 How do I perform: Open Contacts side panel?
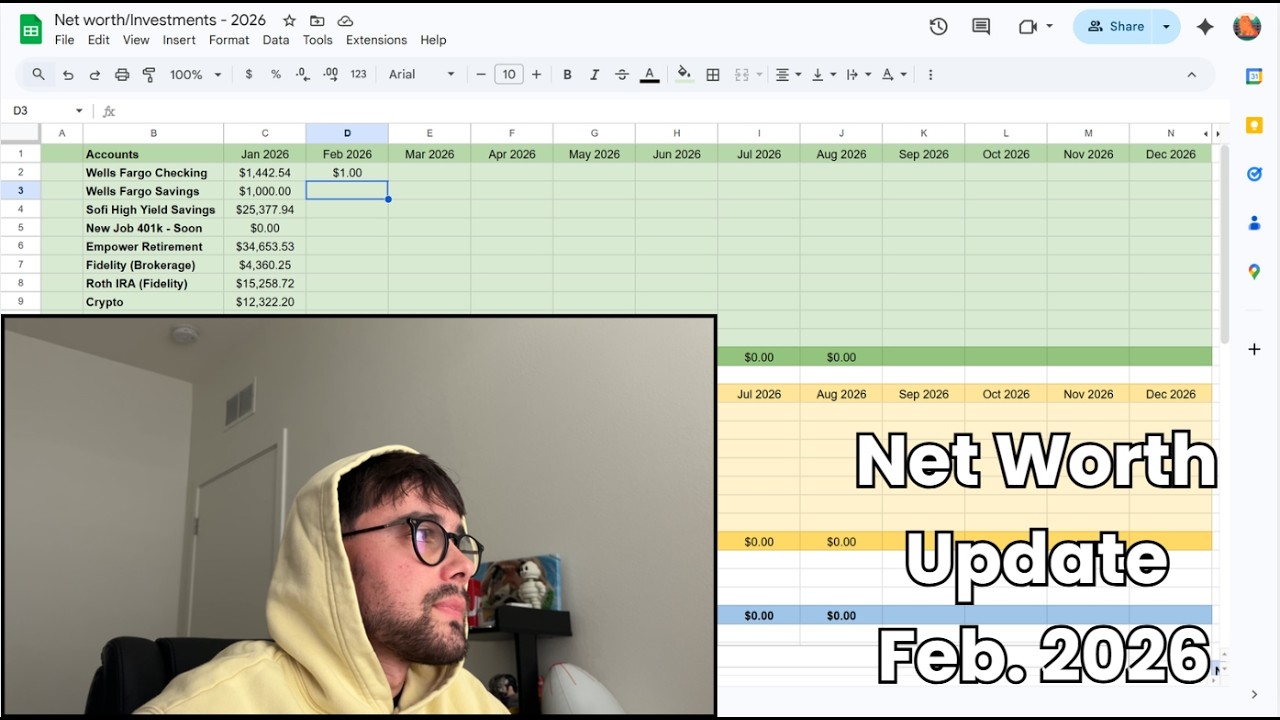coord(1254,223)
